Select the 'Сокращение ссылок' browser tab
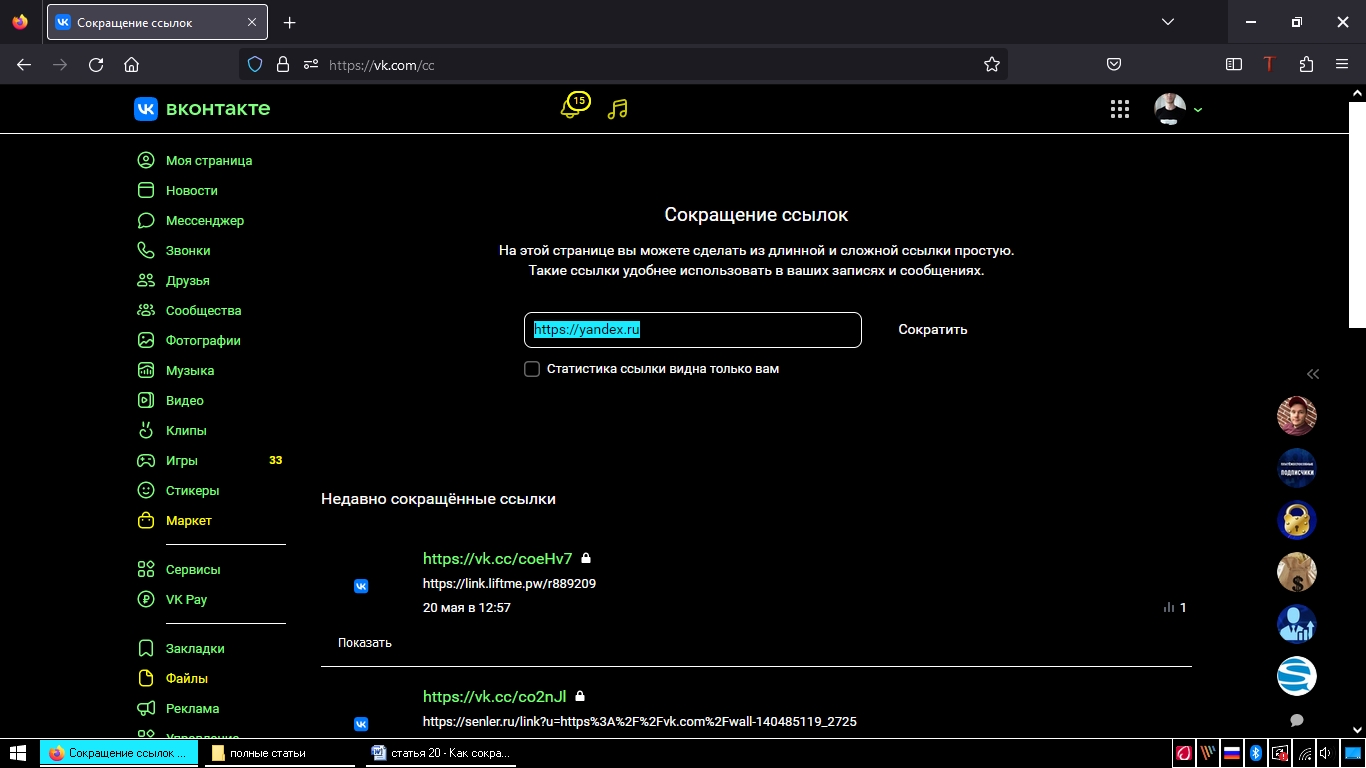 point(157,22)
